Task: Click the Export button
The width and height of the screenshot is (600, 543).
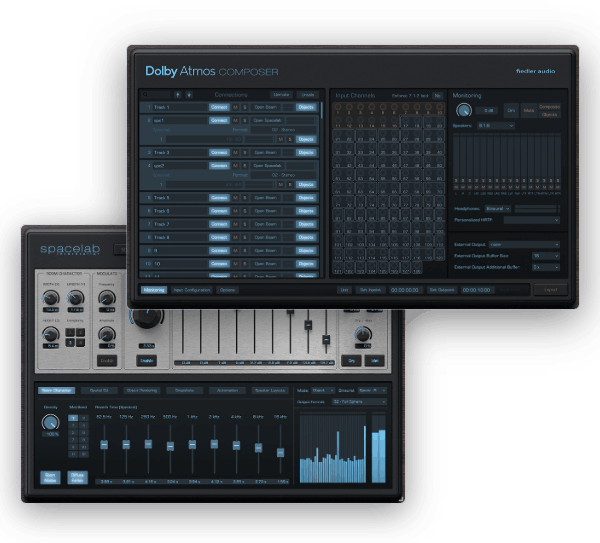Action: tap(550, 290)
